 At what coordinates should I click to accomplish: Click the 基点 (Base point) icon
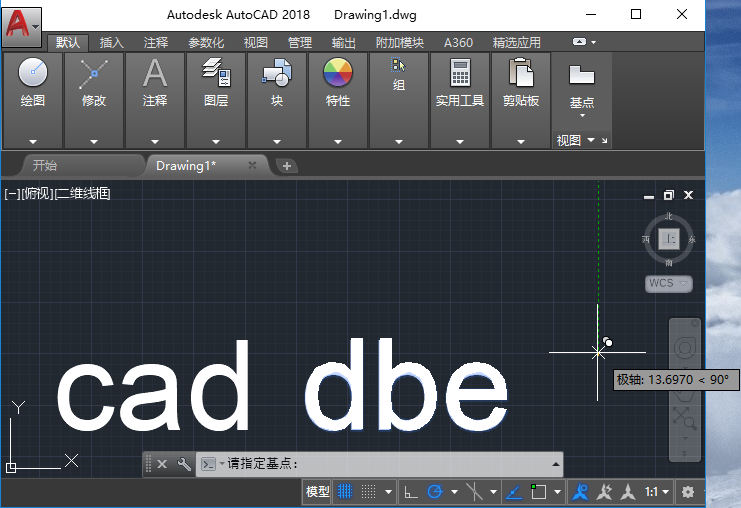tap(582, 76)
